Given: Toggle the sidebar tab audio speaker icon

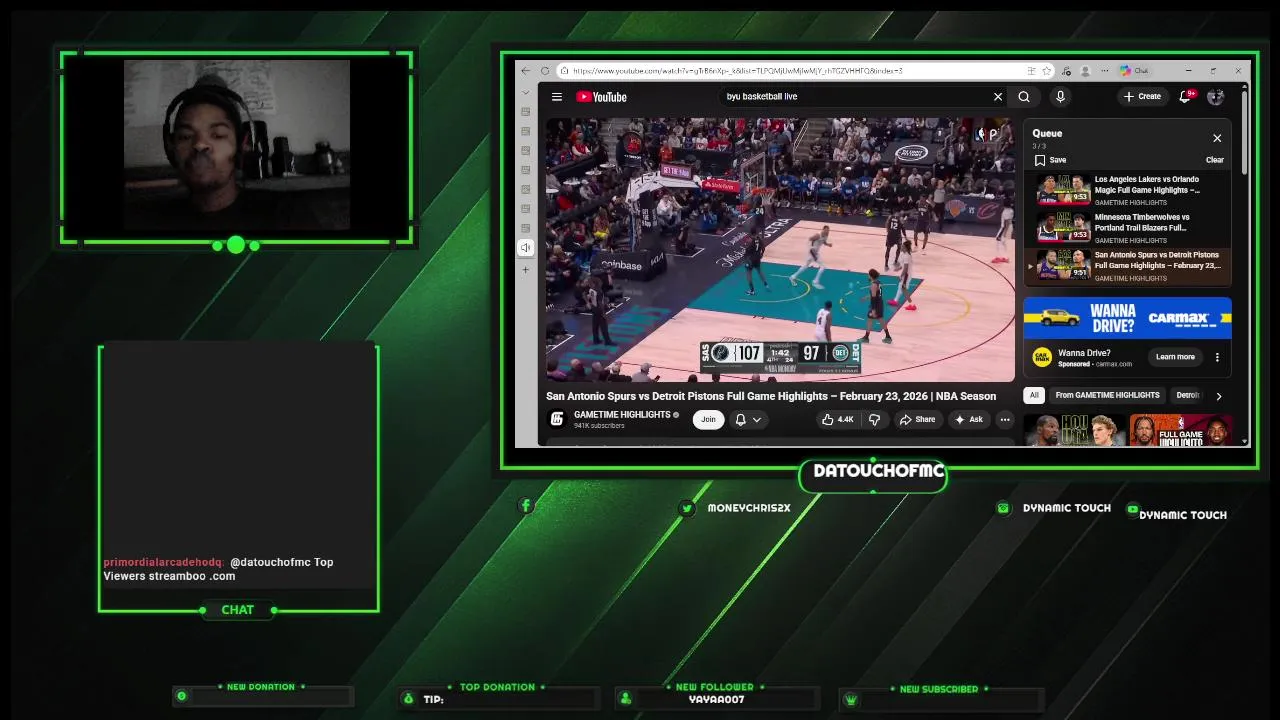Looking at the screenshot, I should tap(526, 247).
